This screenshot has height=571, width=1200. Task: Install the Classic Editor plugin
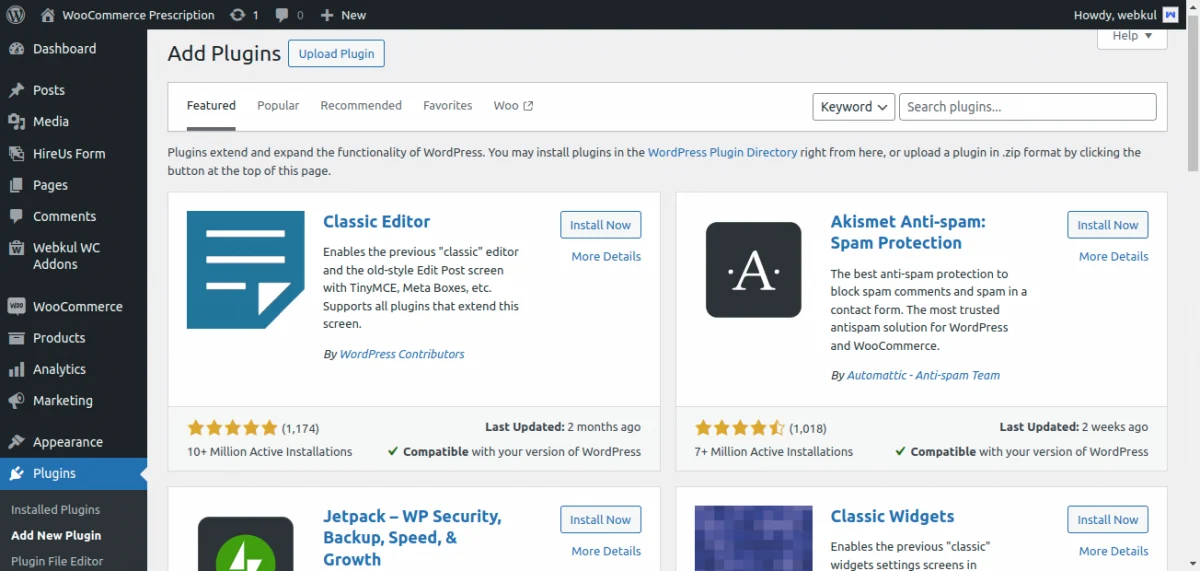tap(600, 225)
